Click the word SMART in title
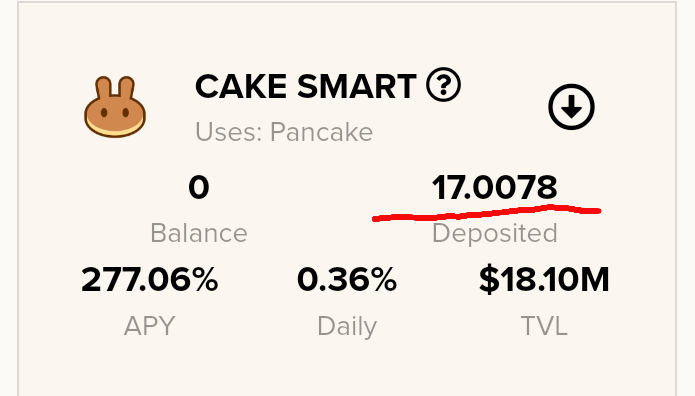 (356, 86)
